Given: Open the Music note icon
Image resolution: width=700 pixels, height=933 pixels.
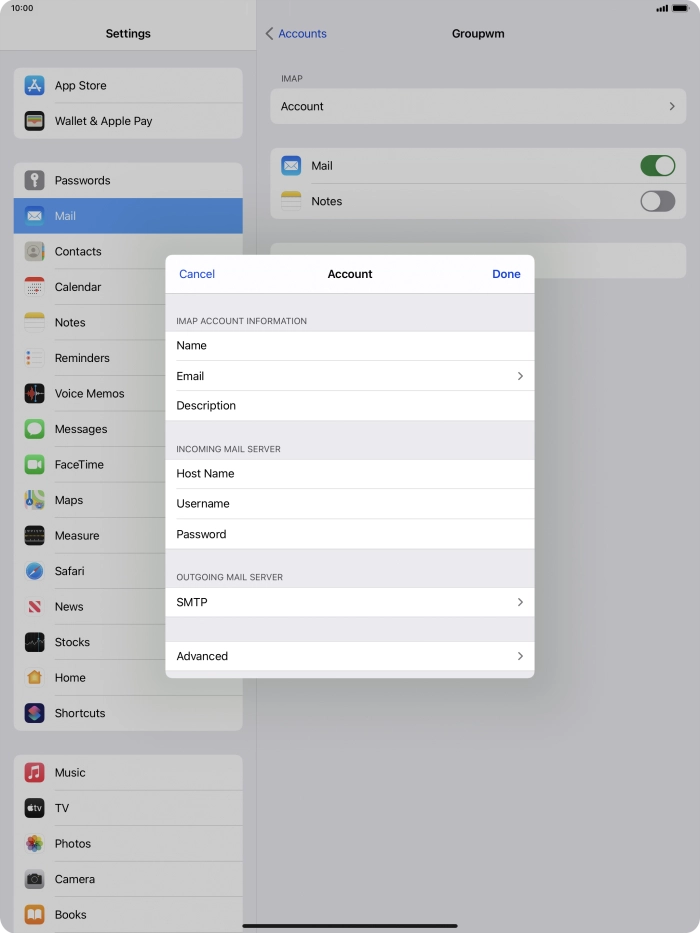Looking at the screenshot, I should [x=35, y=772].
